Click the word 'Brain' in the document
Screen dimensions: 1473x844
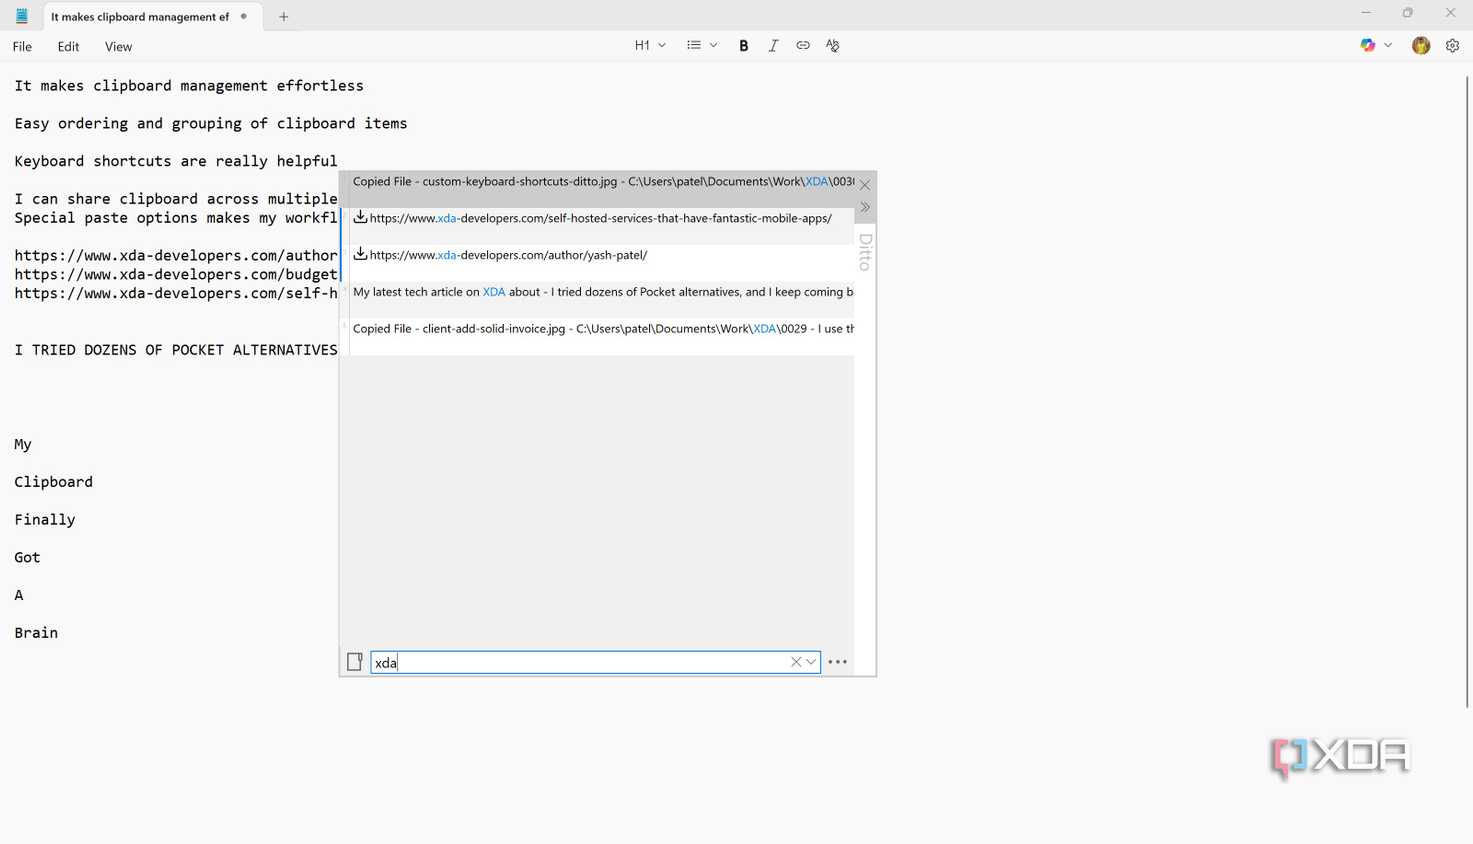[36, 633]
